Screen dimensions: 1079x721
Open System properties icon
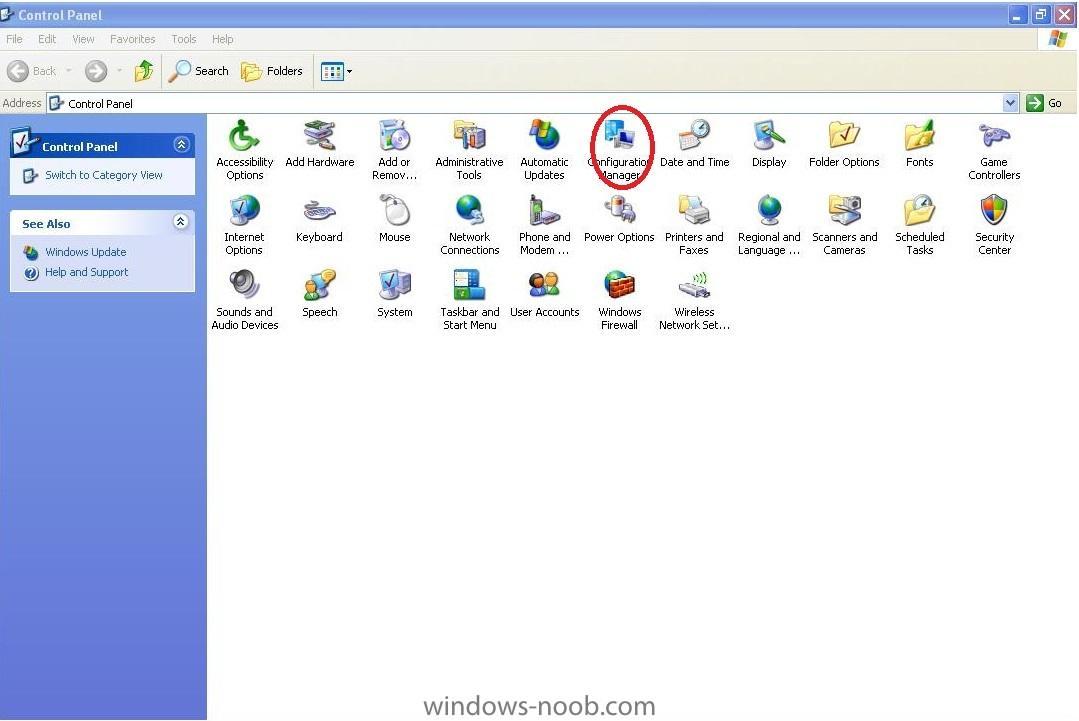coord(394,294)
